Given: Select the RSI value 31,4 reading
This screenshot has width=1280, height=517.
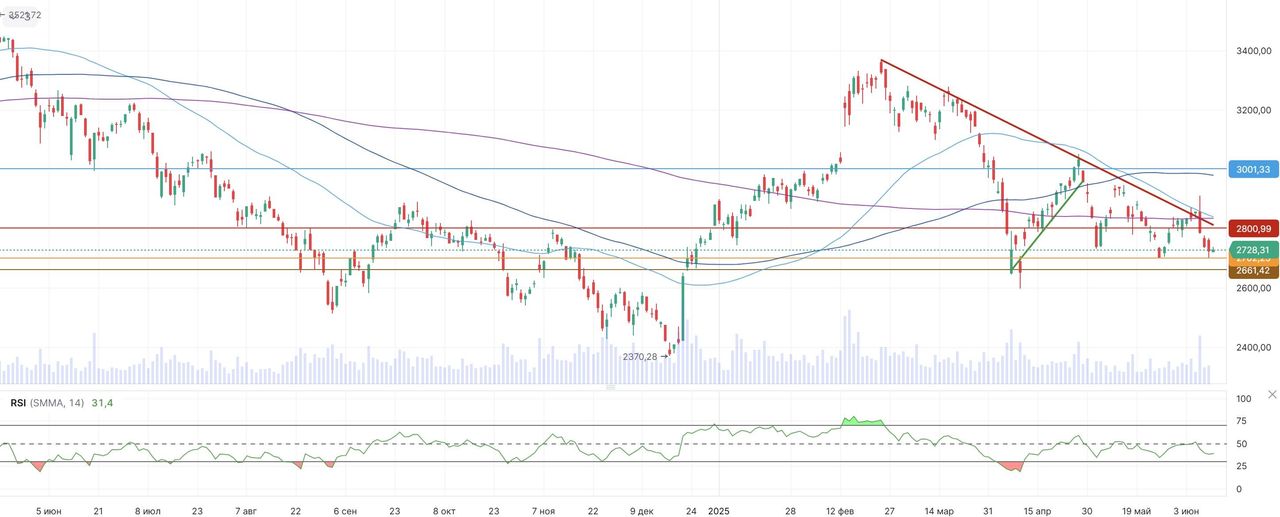Looking at the screenshot, I should coord(105,402).
